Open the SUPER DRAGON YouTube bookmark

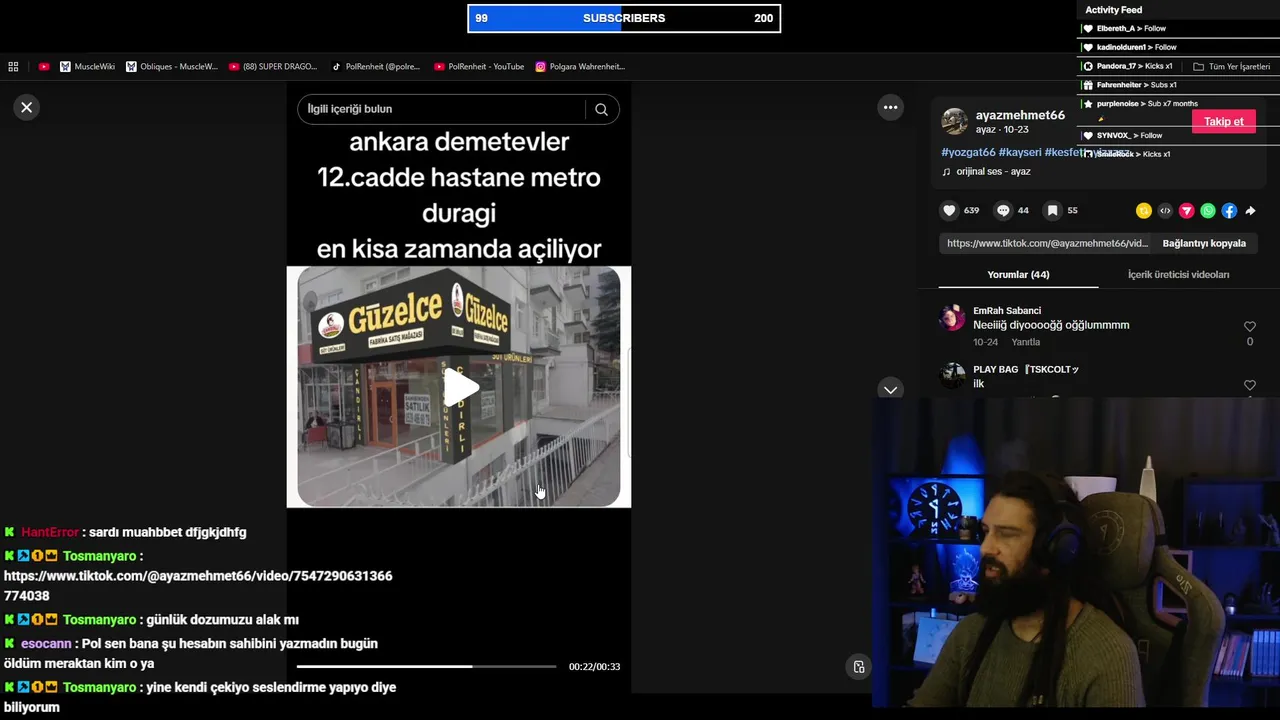coord(273,67)
